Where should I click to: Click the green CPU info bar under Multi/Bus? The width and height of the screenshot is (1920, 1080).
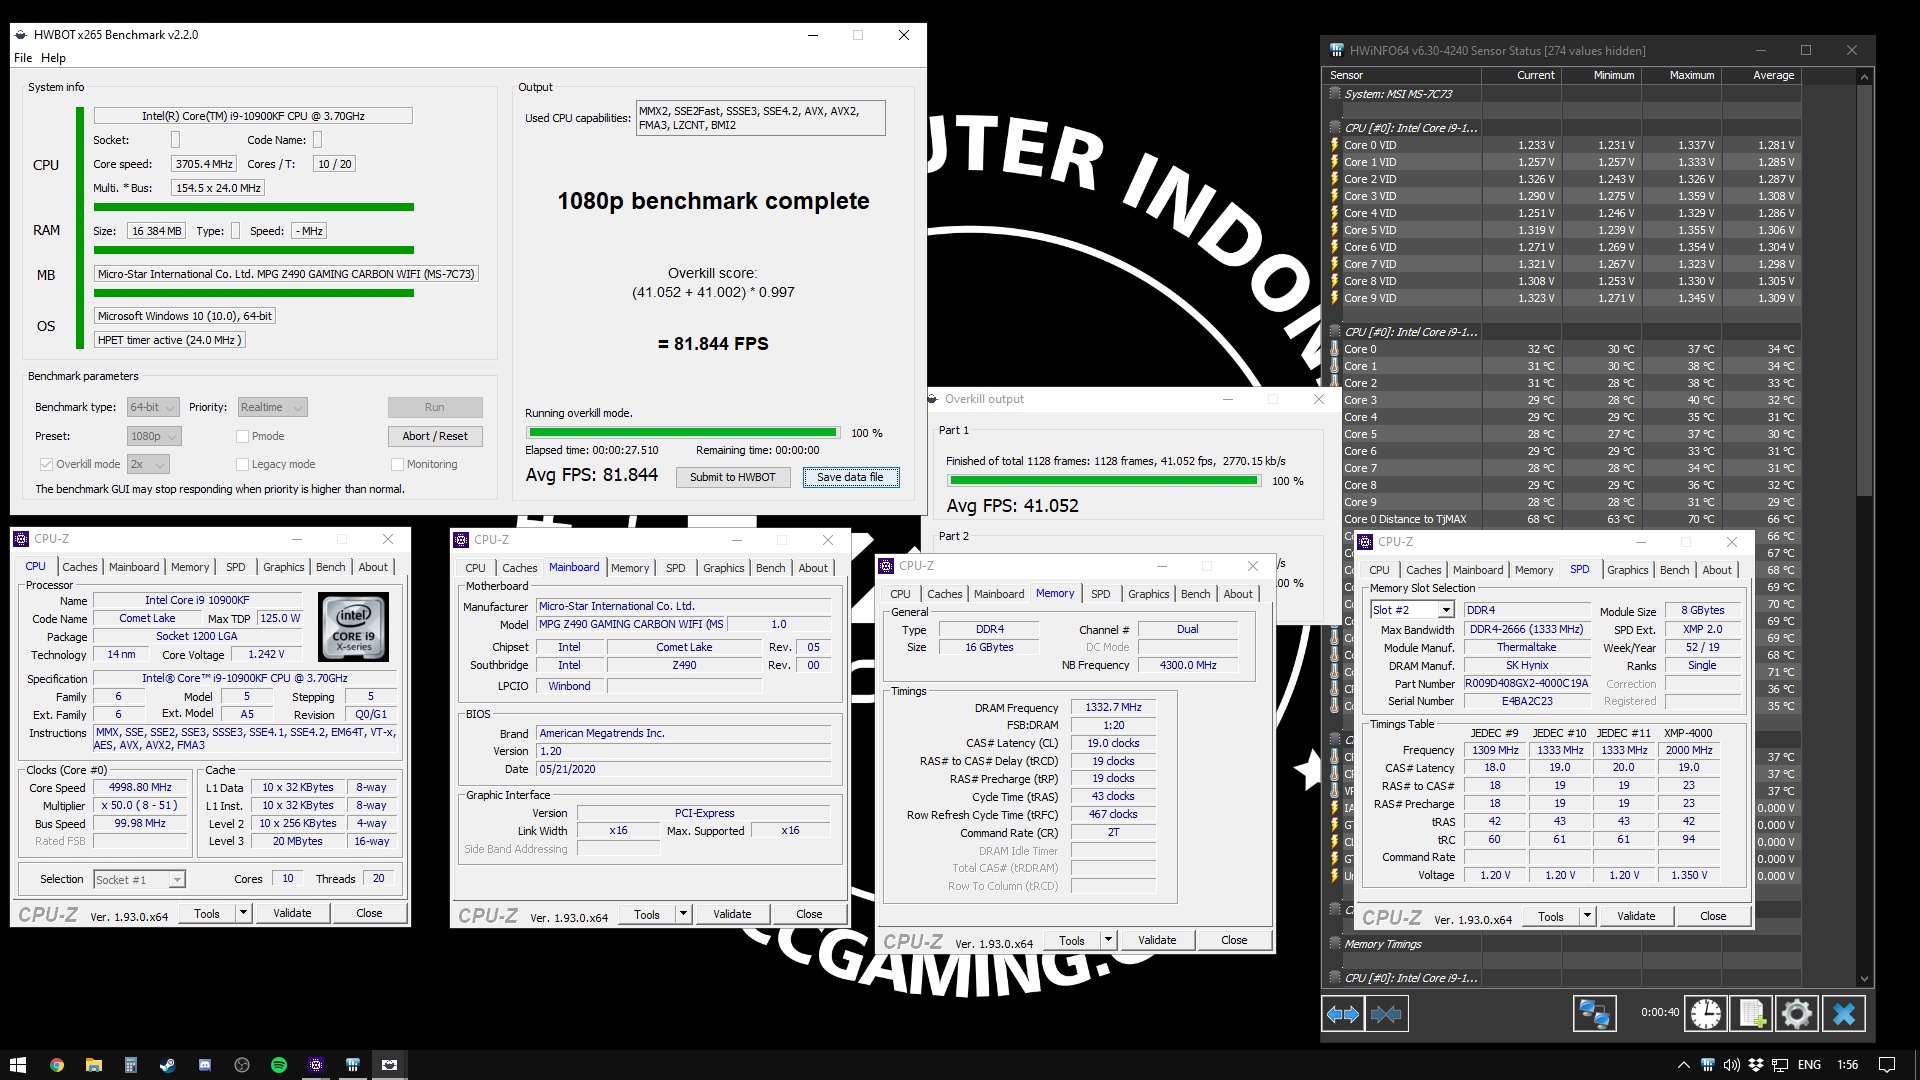(254, 208)
